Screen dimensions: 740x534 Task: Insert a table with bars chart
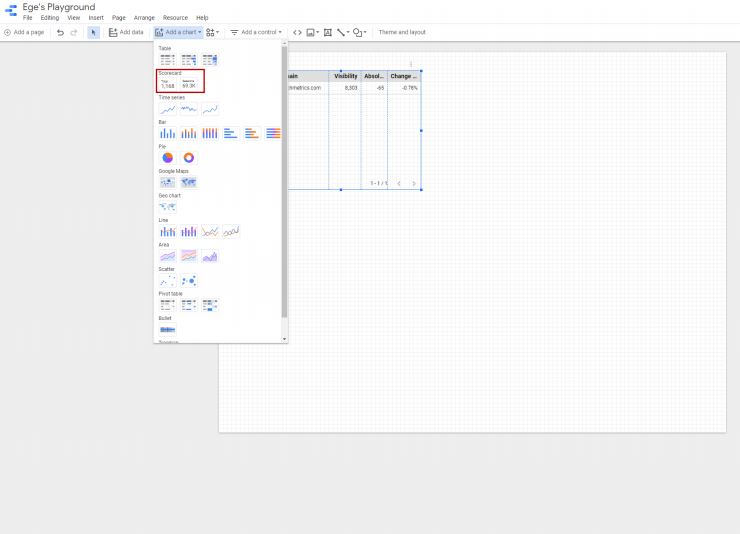tap(189, 60)
